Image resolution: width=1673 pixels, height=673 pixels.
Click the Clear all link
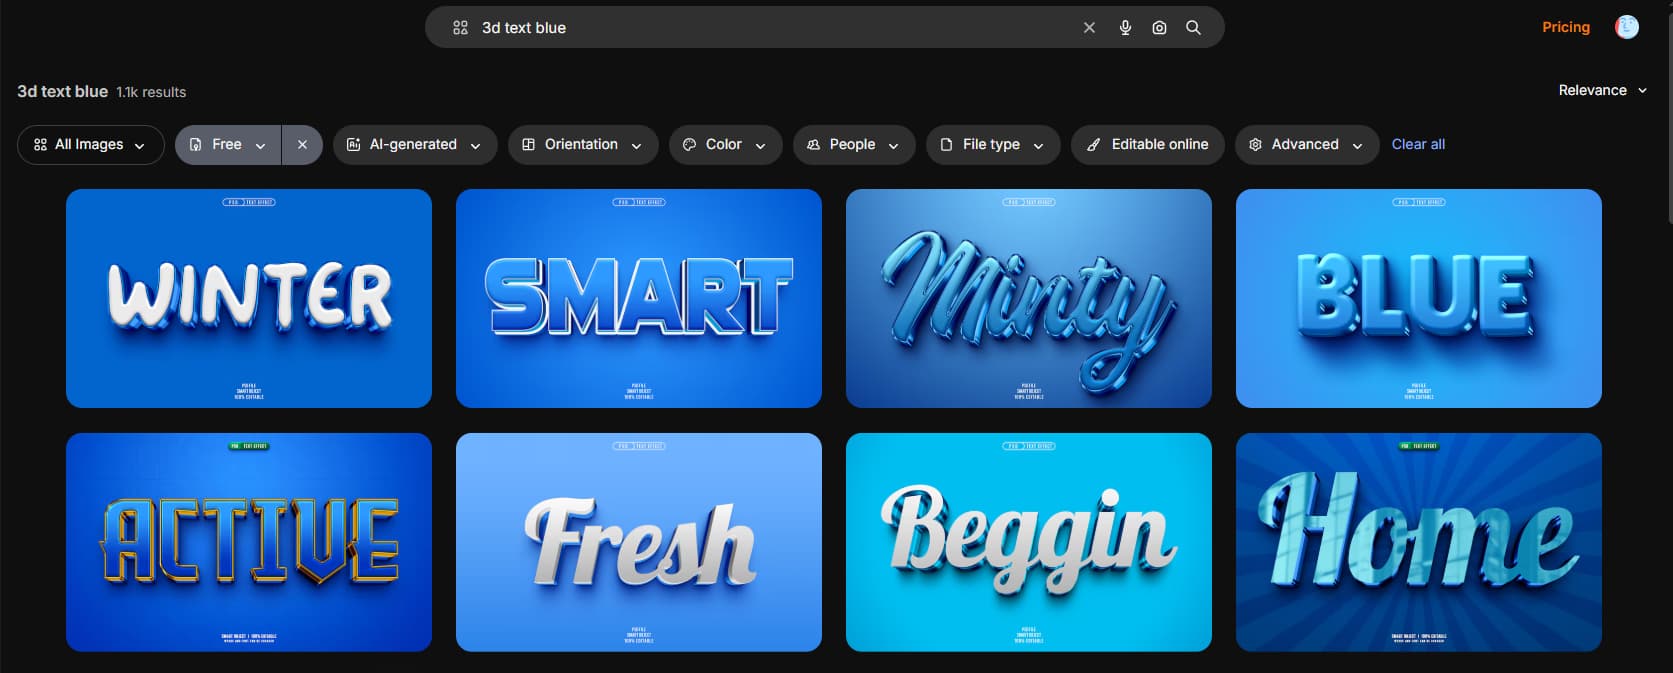1418,144
